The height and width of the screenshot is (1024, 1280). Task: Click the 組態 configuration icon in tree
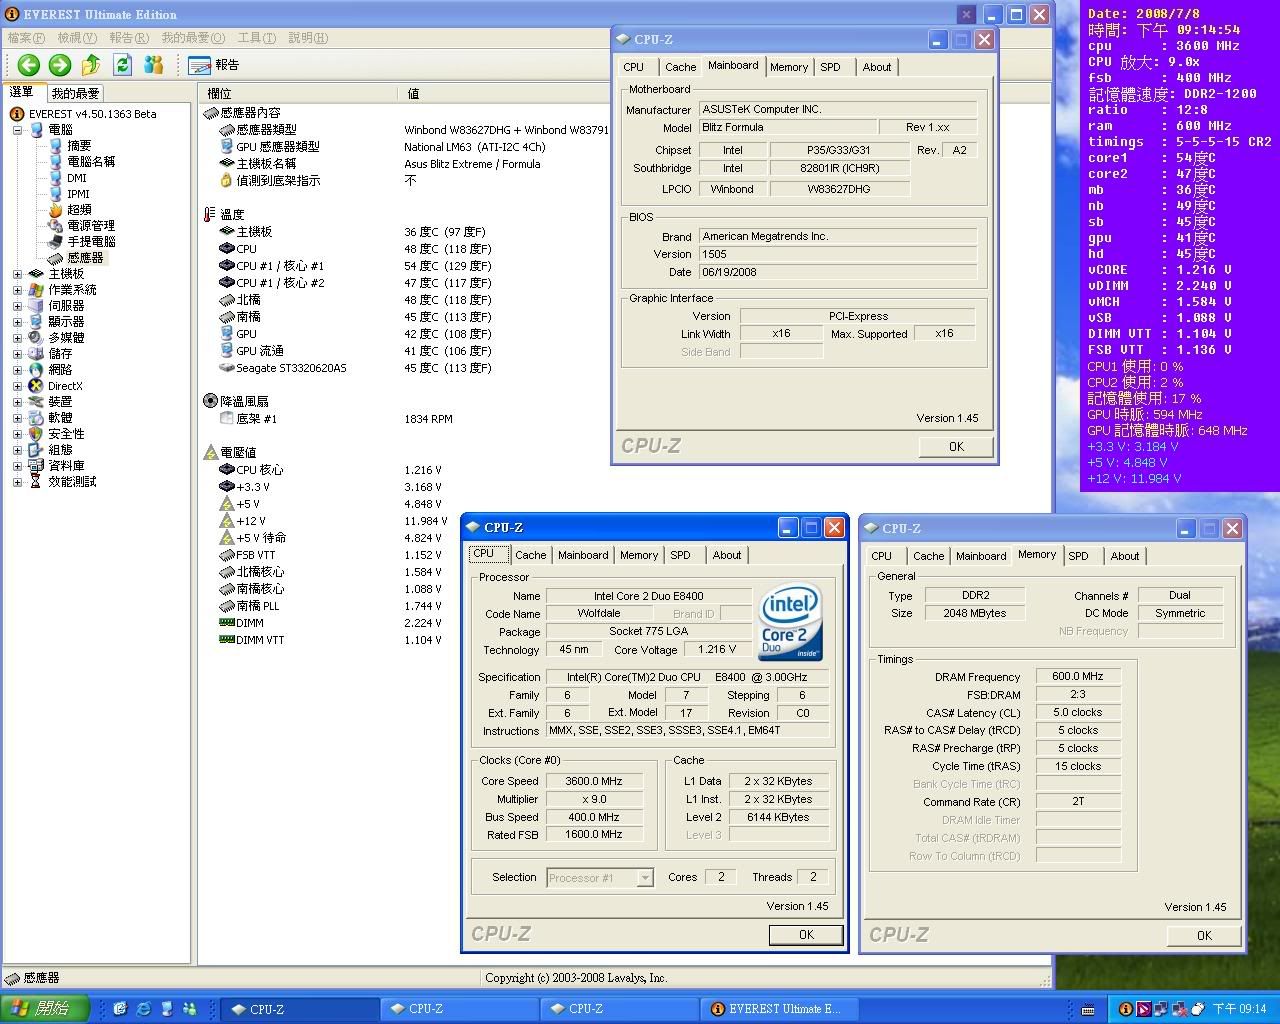tap(36, 450)
